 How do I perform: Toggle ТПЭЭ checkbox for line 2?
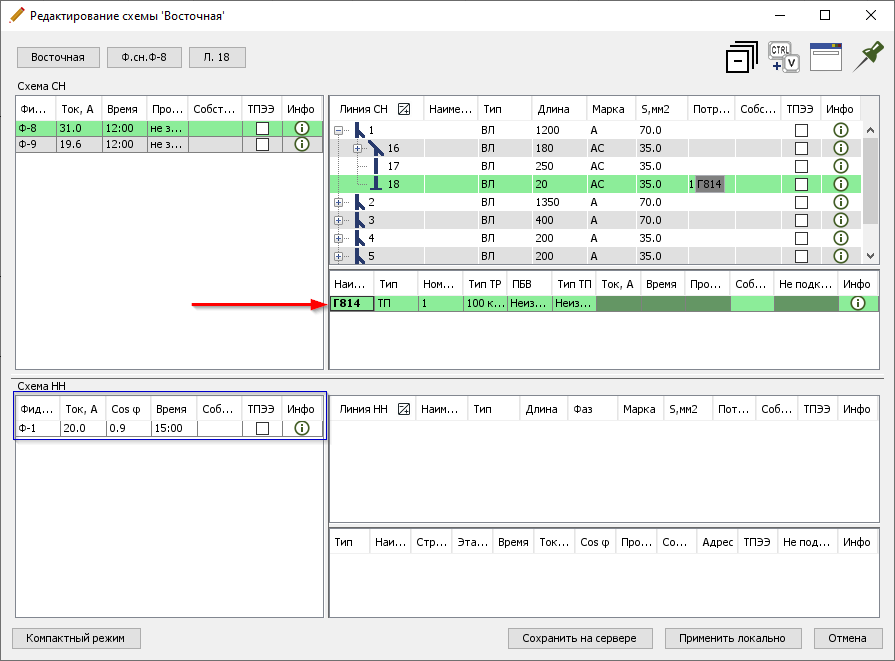tap(801, 202)
